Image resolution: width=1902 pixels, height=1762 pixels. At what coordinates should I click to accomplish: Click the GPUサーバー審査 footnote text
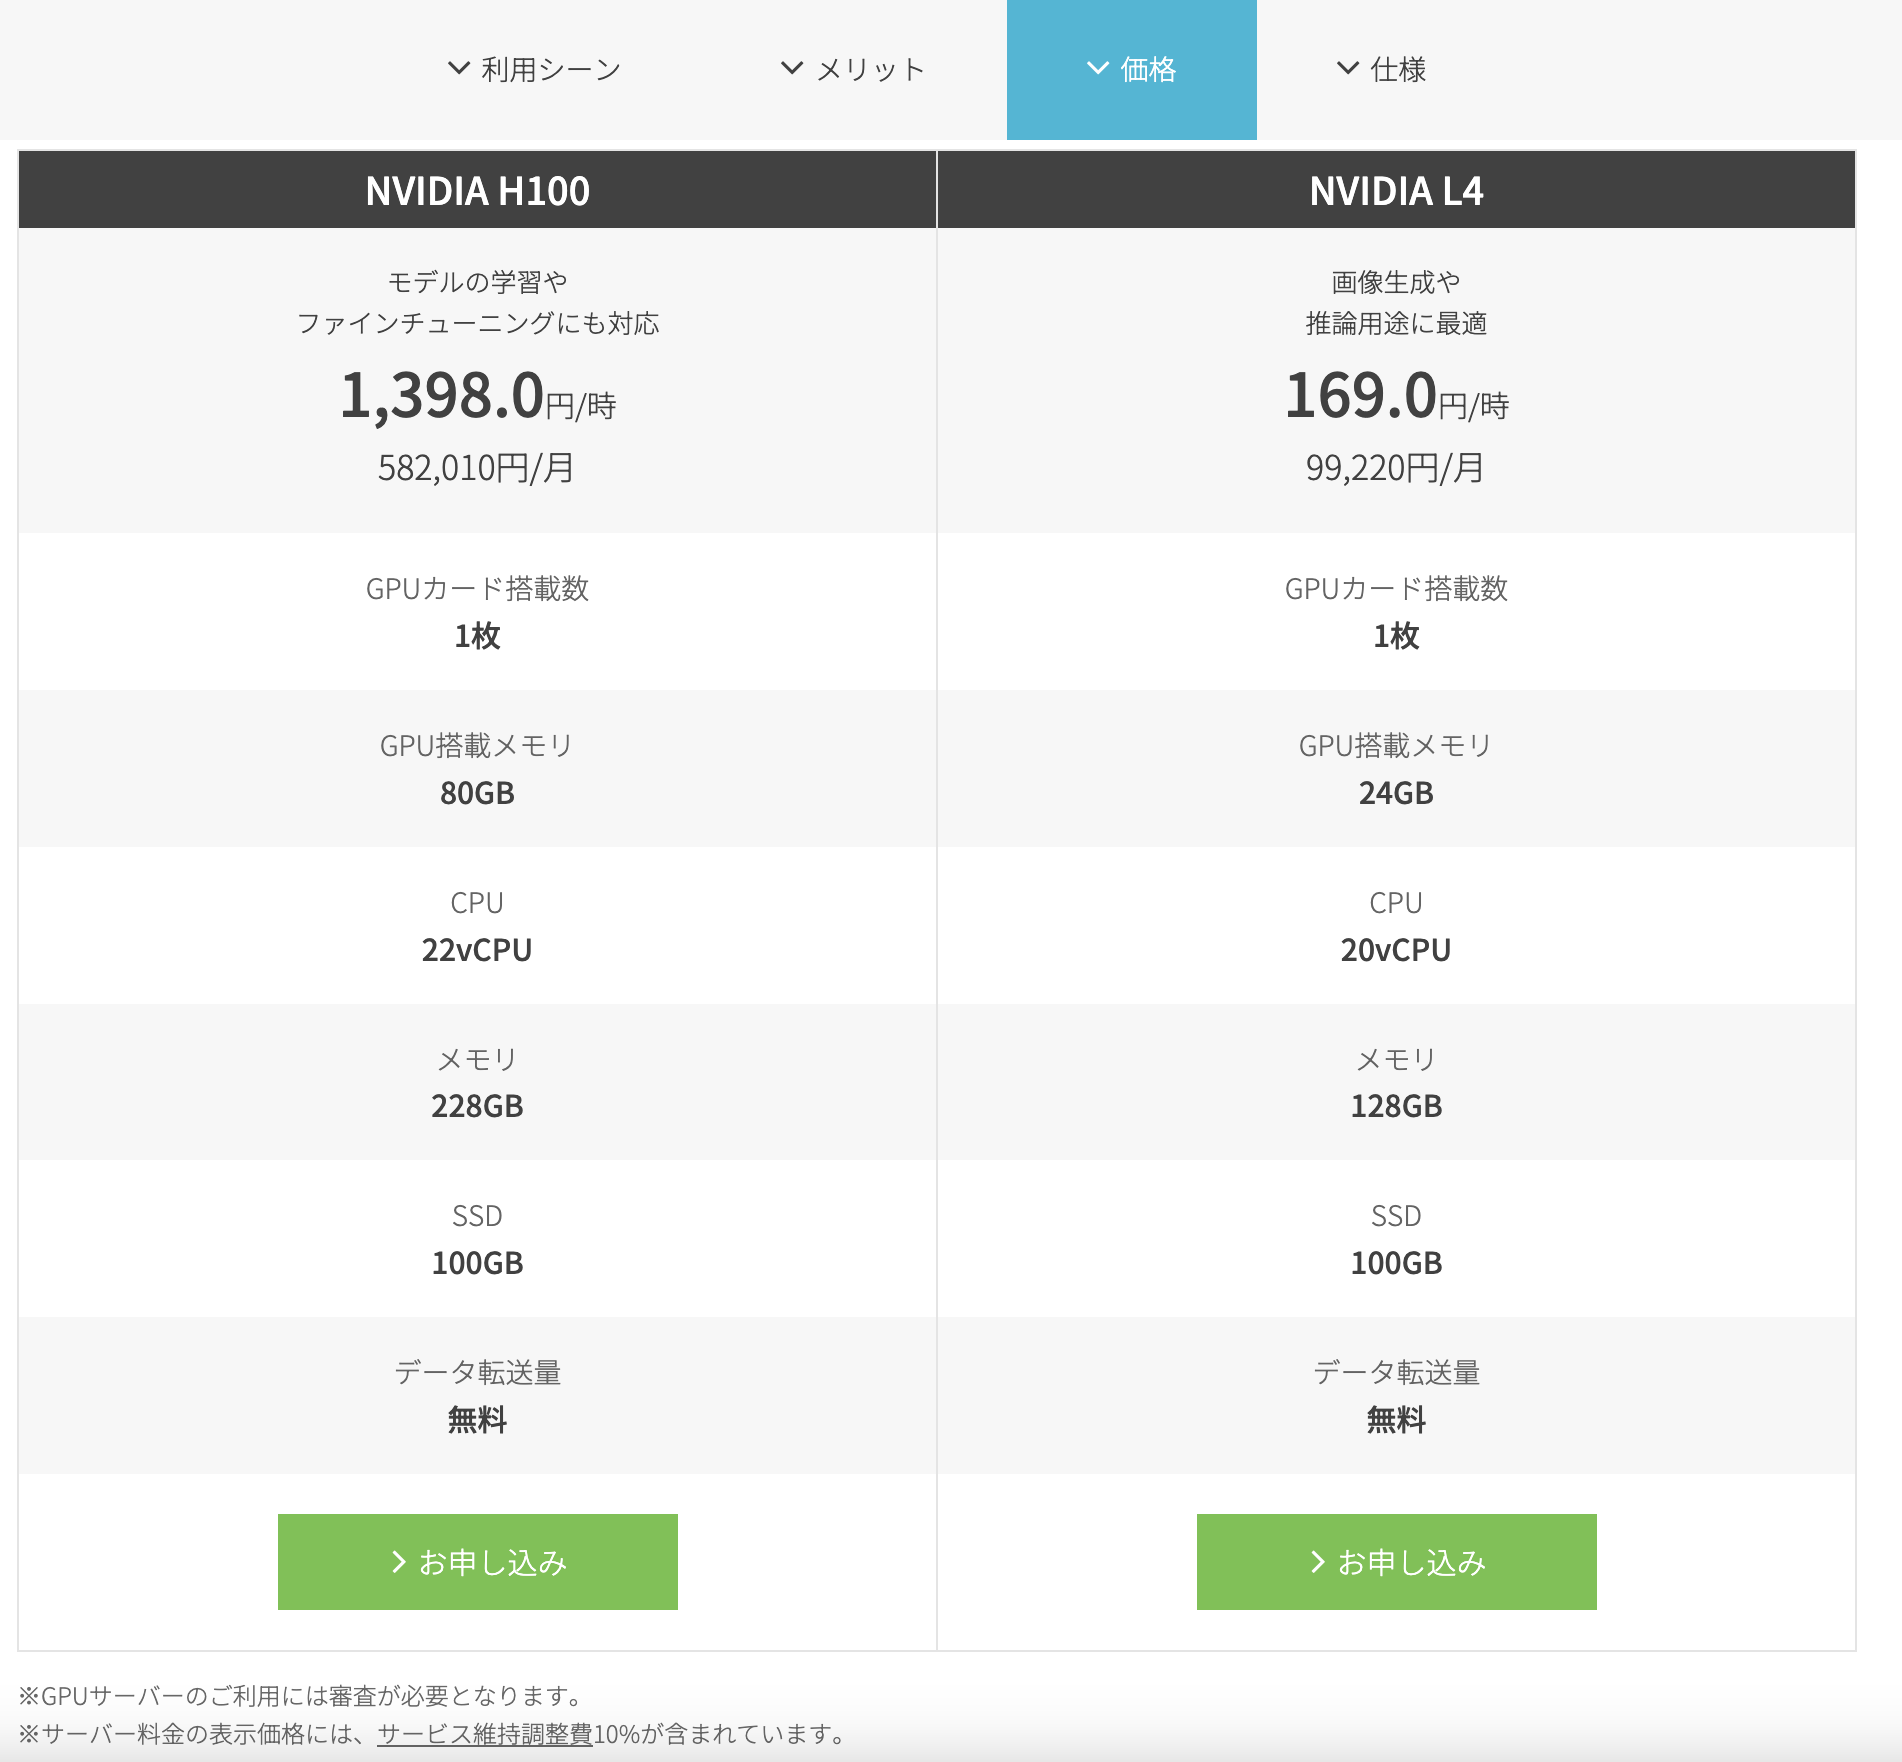(301, 1696)
